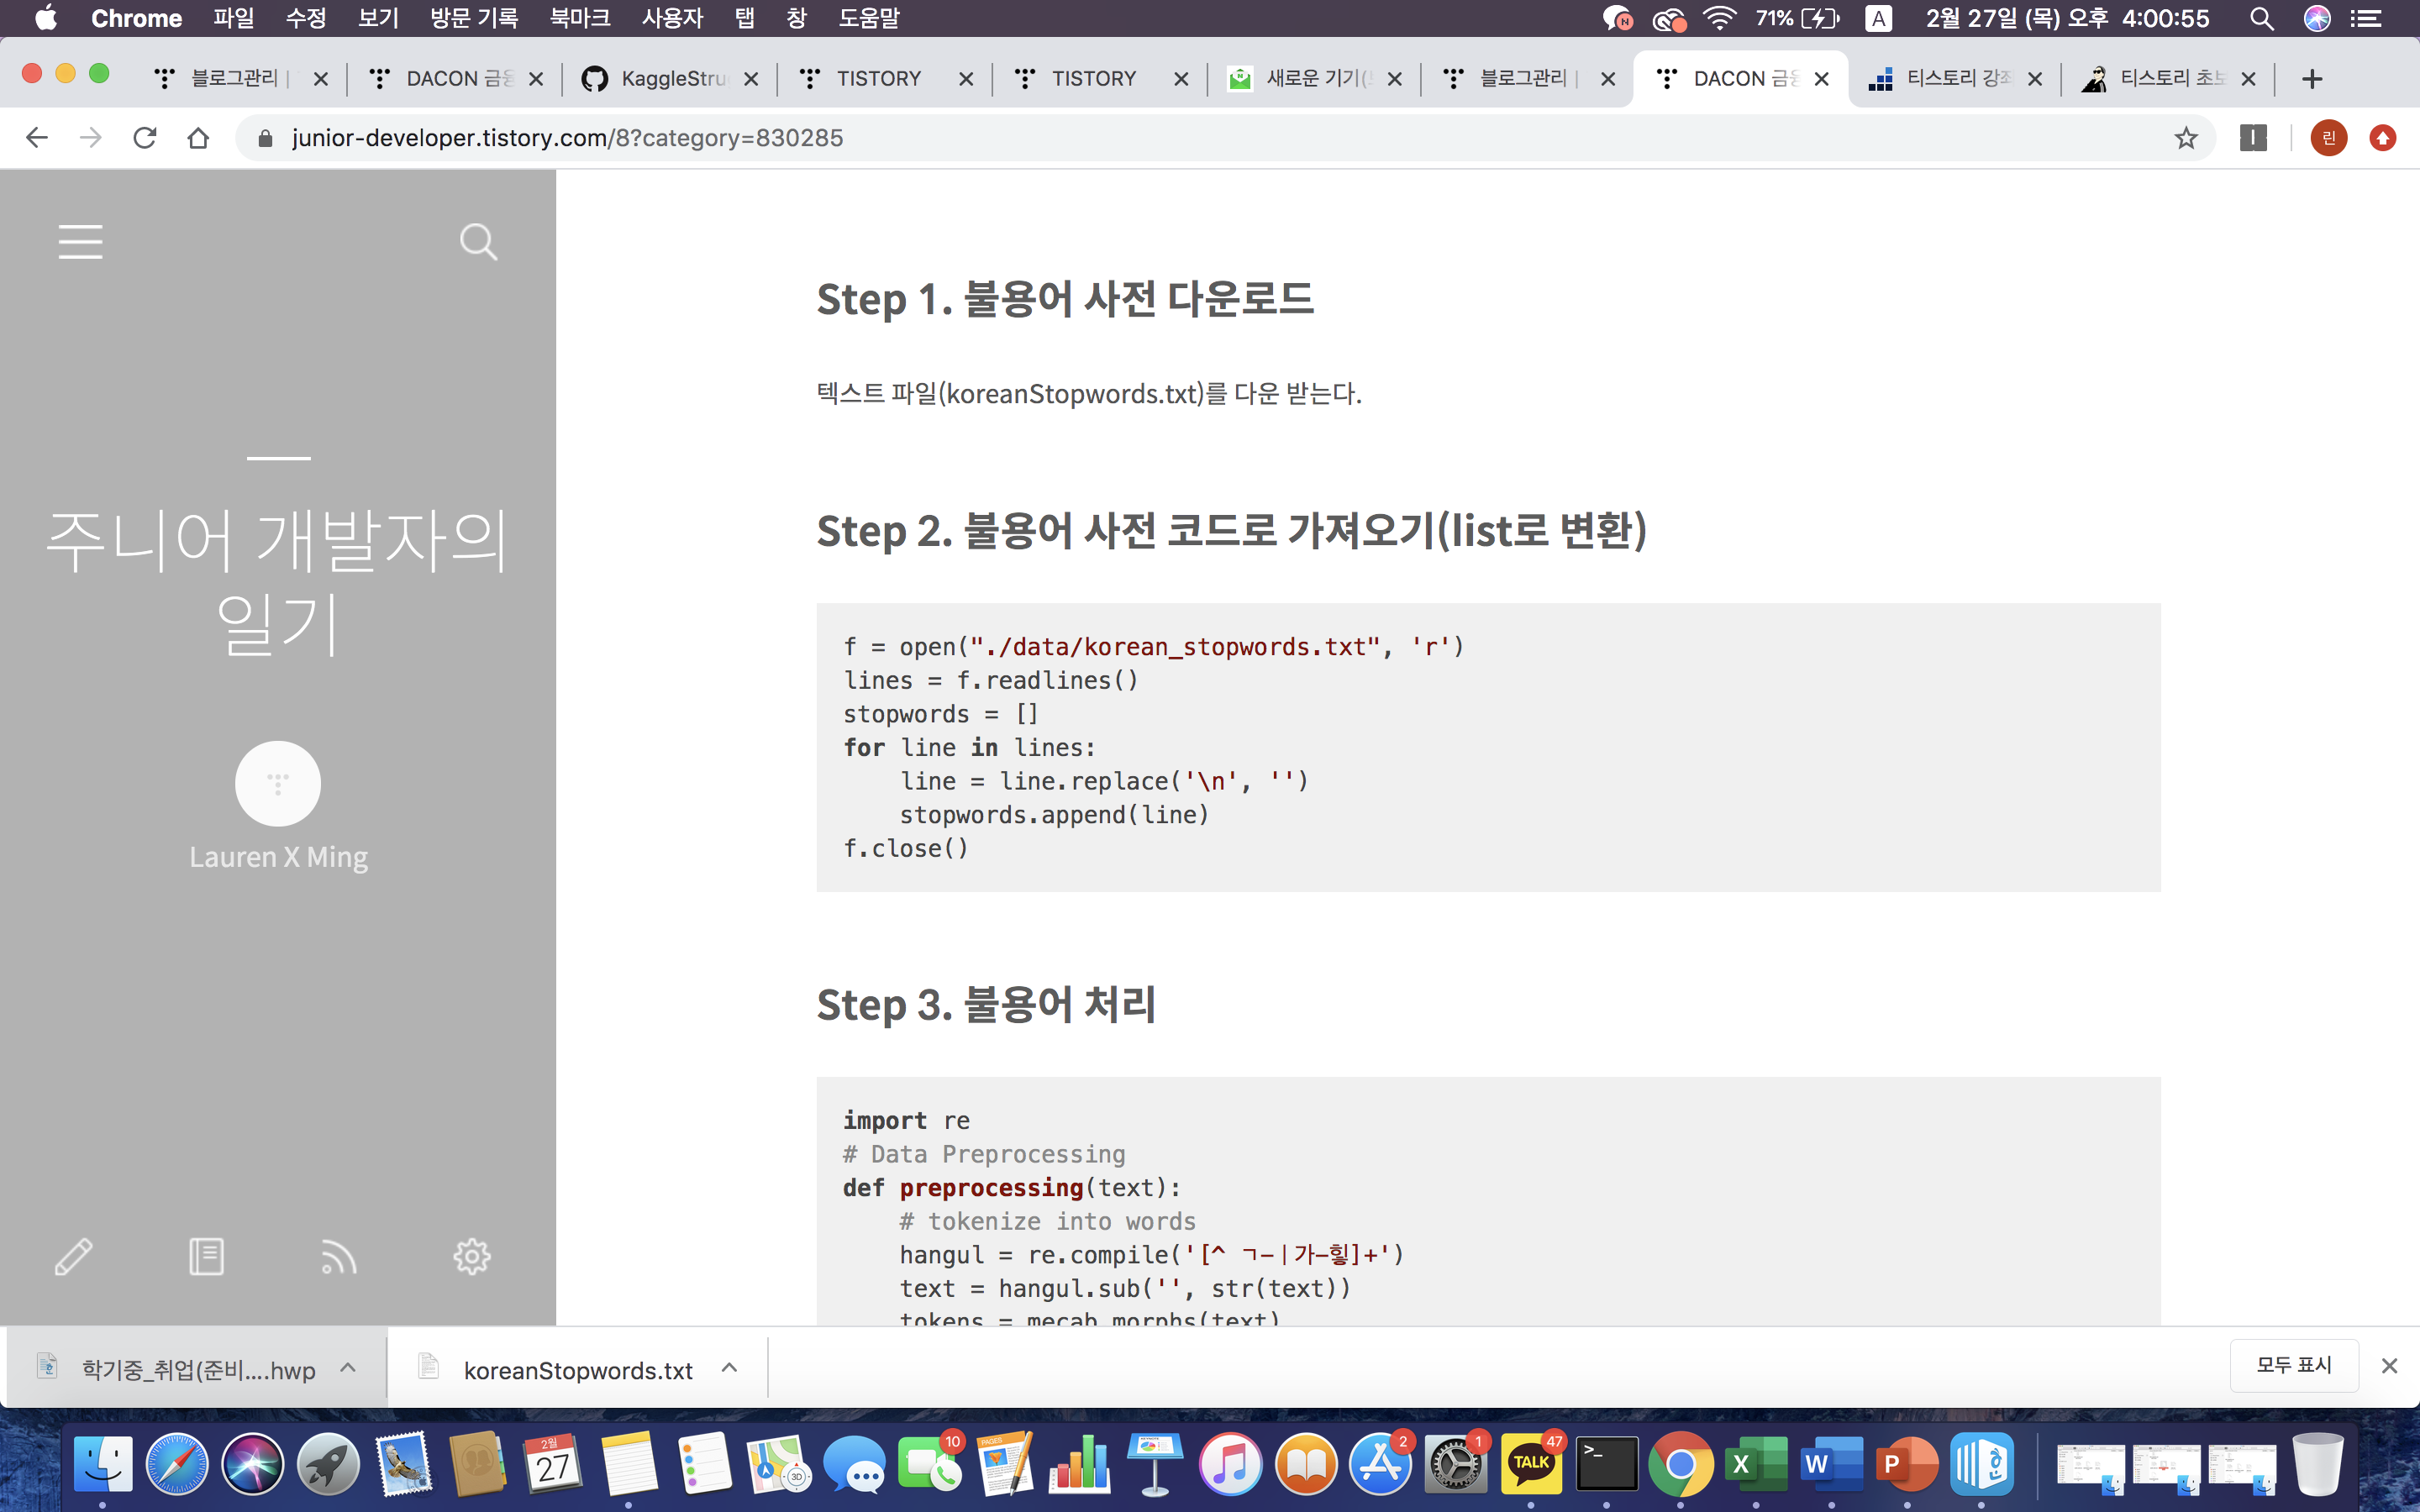This screenshot has height=1512, width=2420.
Task: Expand the hwp file download chevron
Action: point(348,1368)
